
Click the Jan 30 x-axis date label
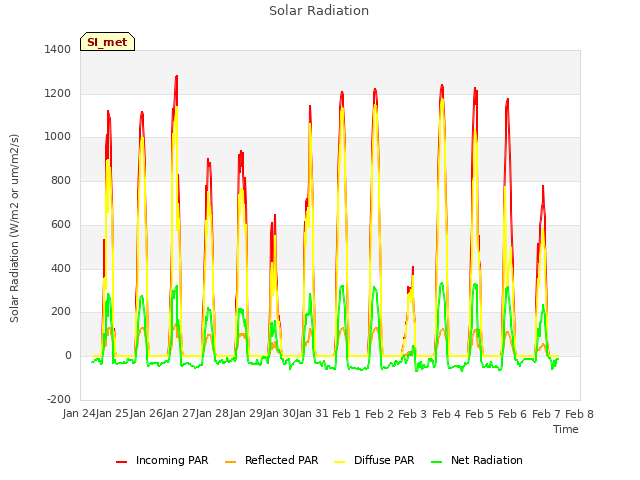279,413
